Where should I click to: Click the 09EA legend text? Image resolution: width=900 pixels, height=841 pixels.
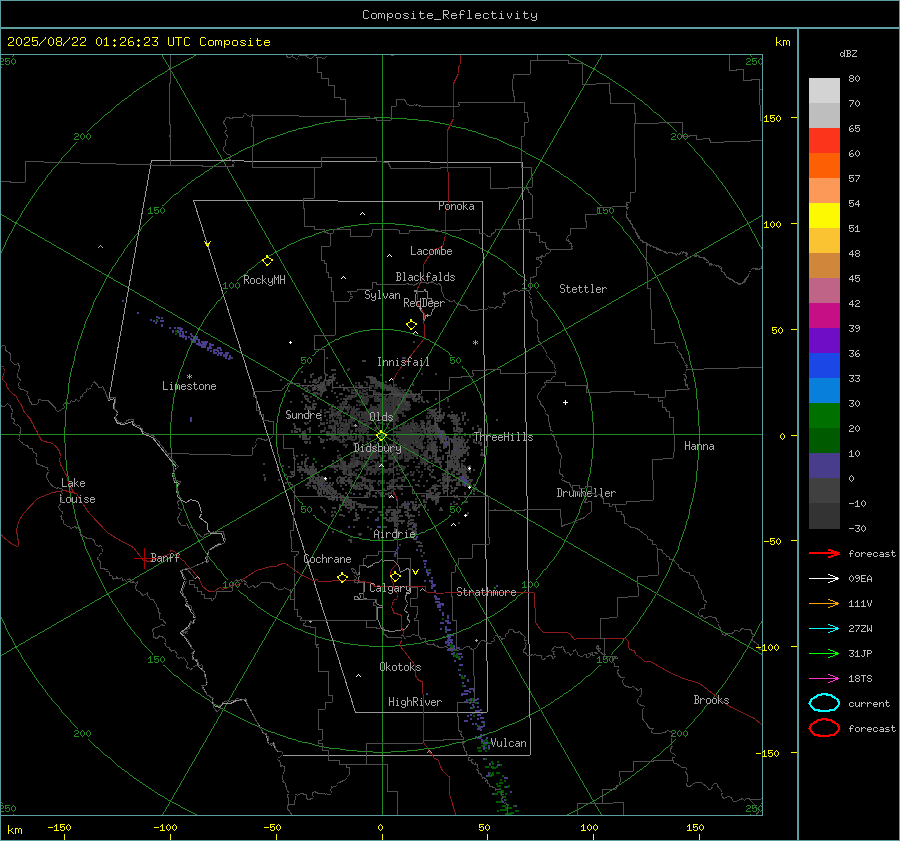(x=860, y=578)
